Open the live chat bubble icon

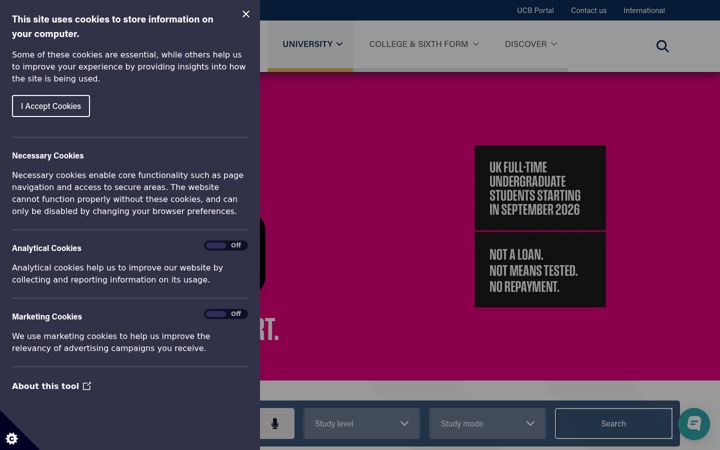pyautogui.click(x=694, y=423)
